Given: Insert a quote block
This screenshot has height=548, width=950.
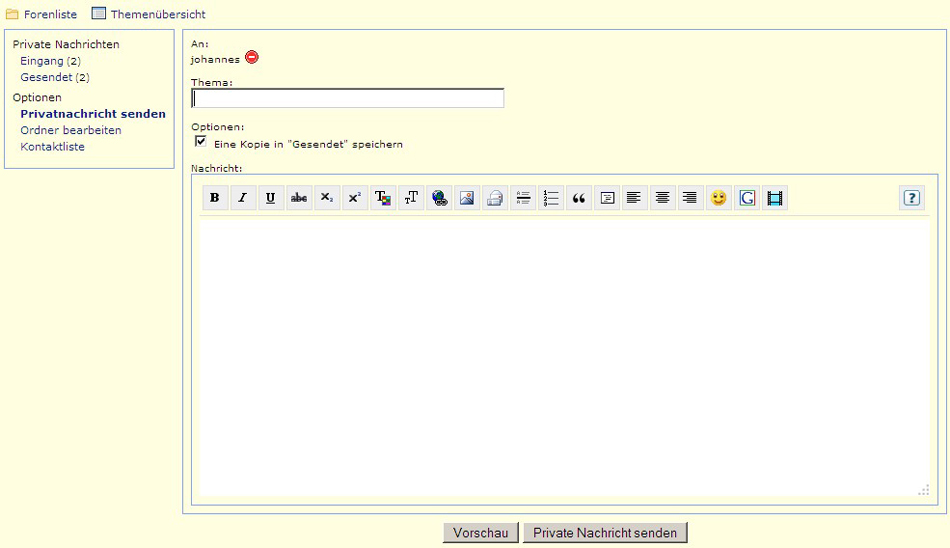Looking at the screenshot, I should pyautogui.click(x=579, y=198).
